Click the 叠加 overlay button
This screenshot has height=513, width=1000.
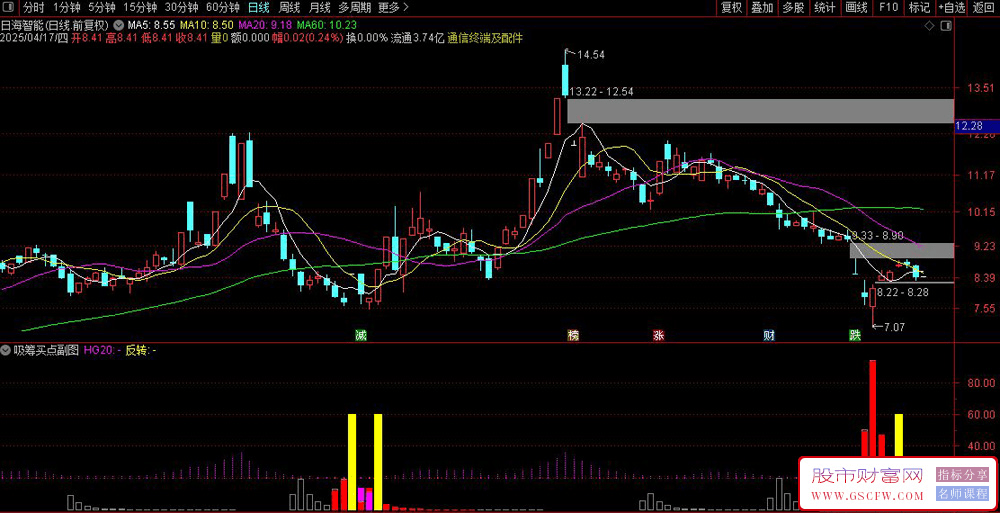click(762, 8)
